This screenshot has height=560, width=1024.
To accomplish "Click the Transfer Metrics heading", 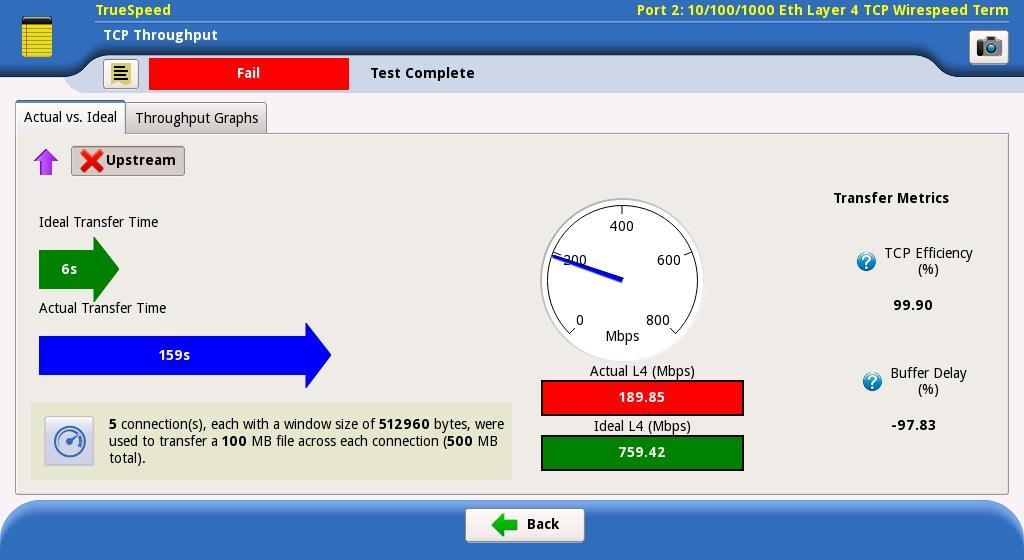I will (x=891, y=198).
